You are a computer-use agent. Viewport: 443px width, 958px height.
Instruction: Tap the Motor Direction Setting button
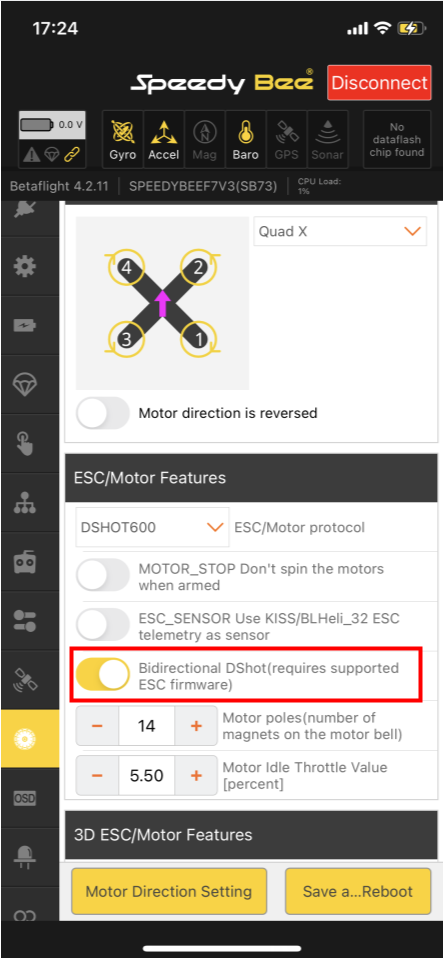pyautogui.click(x=169, y=891)
